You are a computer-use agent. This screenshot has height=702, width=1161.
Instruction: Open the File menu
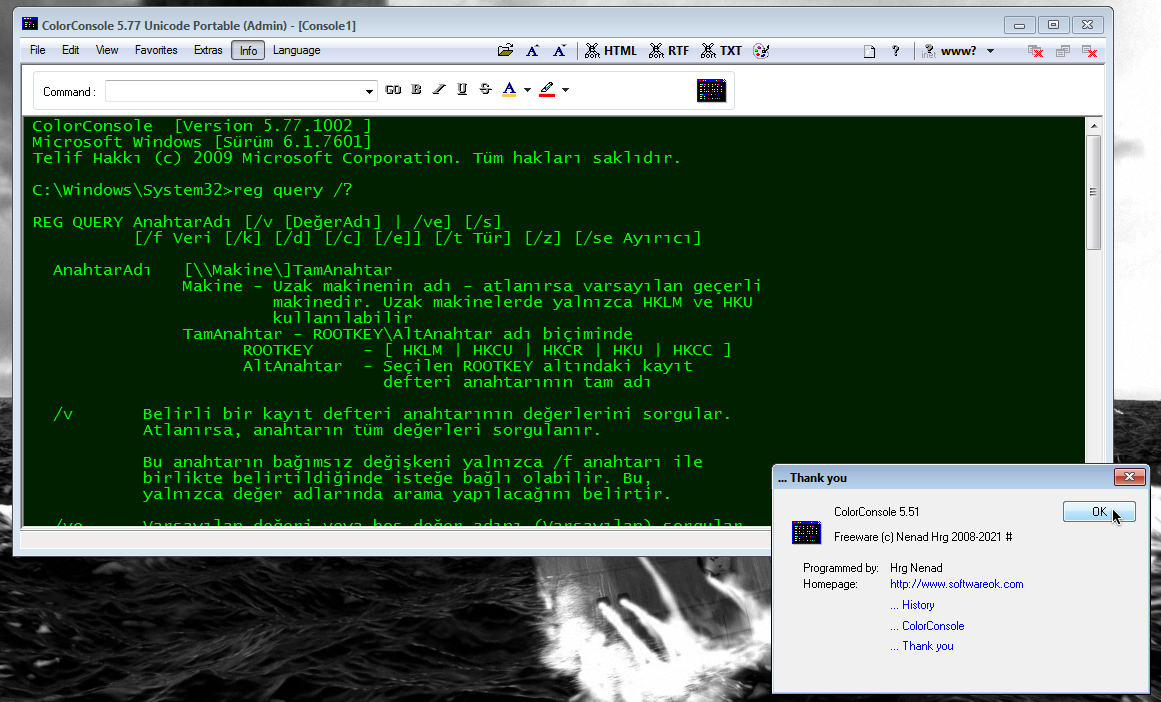[x=38, y=50]
